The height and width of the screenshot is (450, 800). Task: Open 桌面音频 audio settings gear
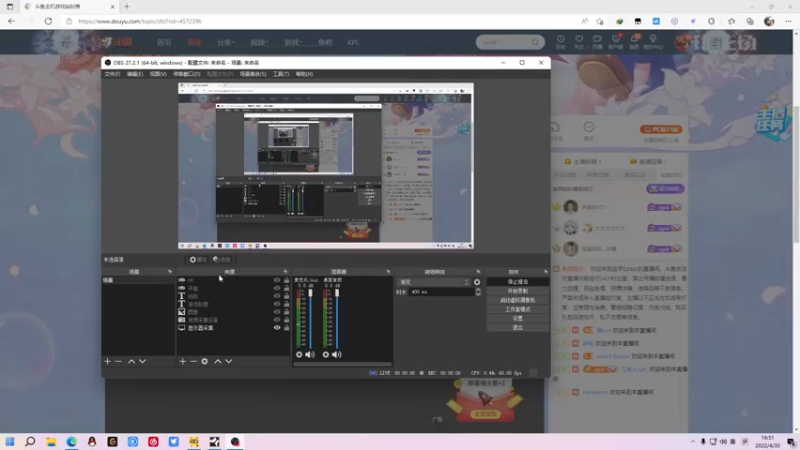coord(326,354)
